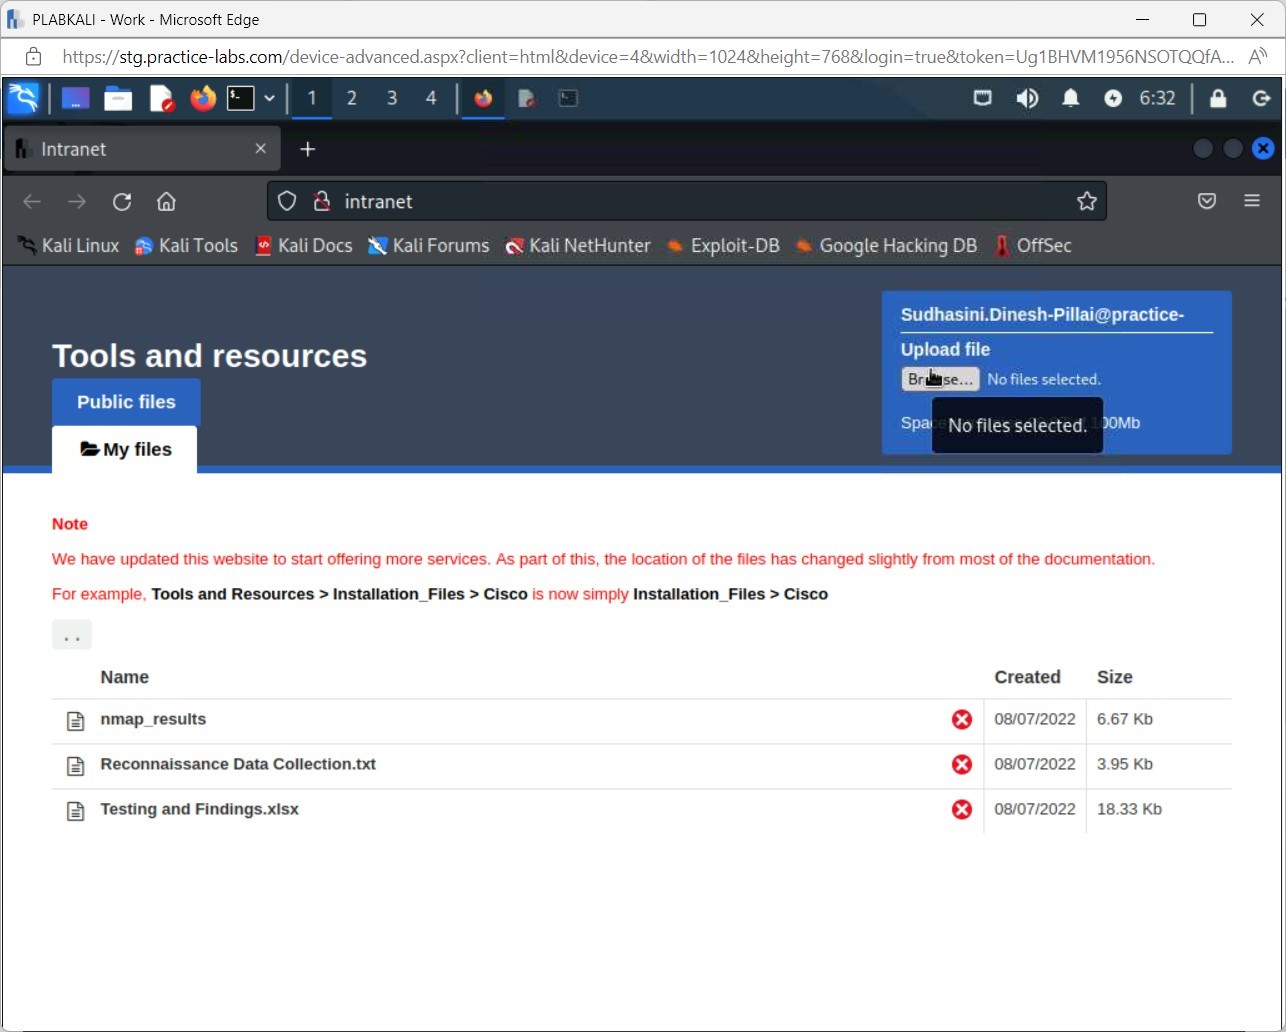The height and width of the screenshot is (1032, 1286).
Task: Select the My files tab
Action: click(125, 450)
